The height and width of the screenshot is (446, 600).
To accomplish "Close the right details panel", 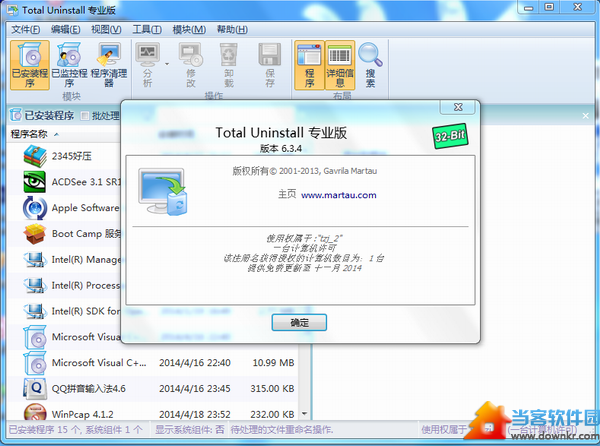I will click(585, 116).
